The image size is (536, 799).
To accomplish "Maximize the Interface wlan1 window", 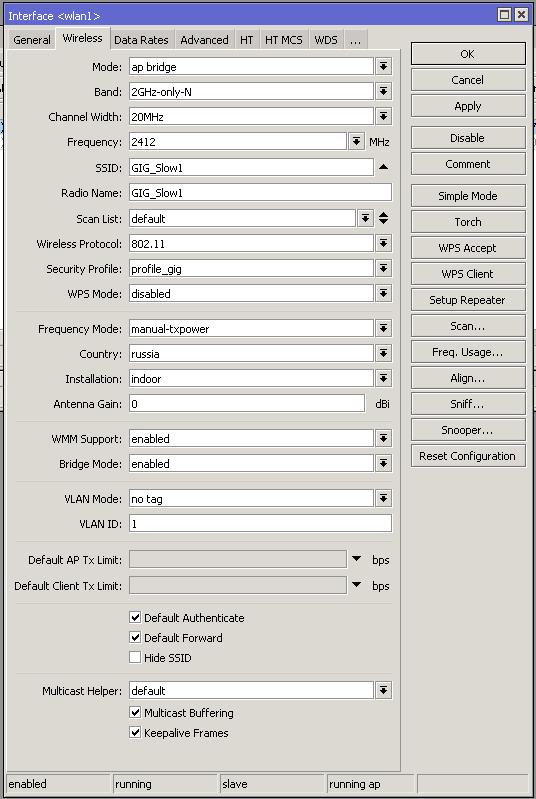I will [504, 15].
